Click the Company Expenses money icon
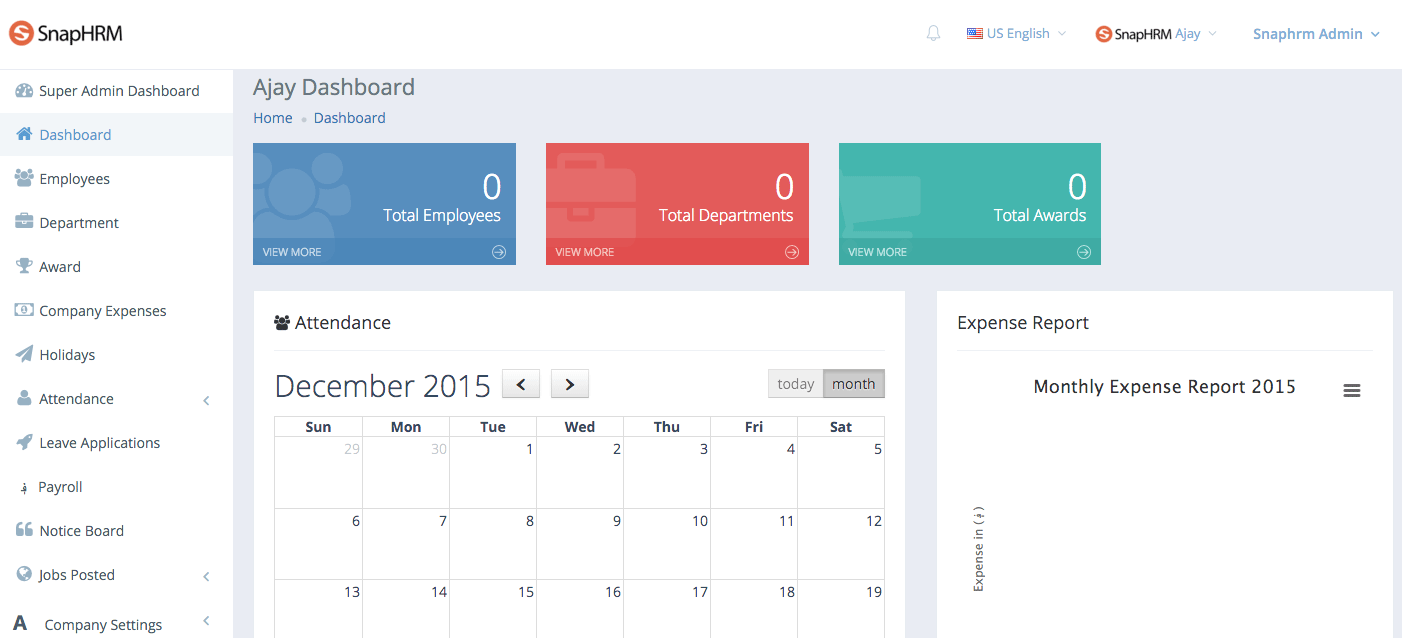 click(24, 310)
